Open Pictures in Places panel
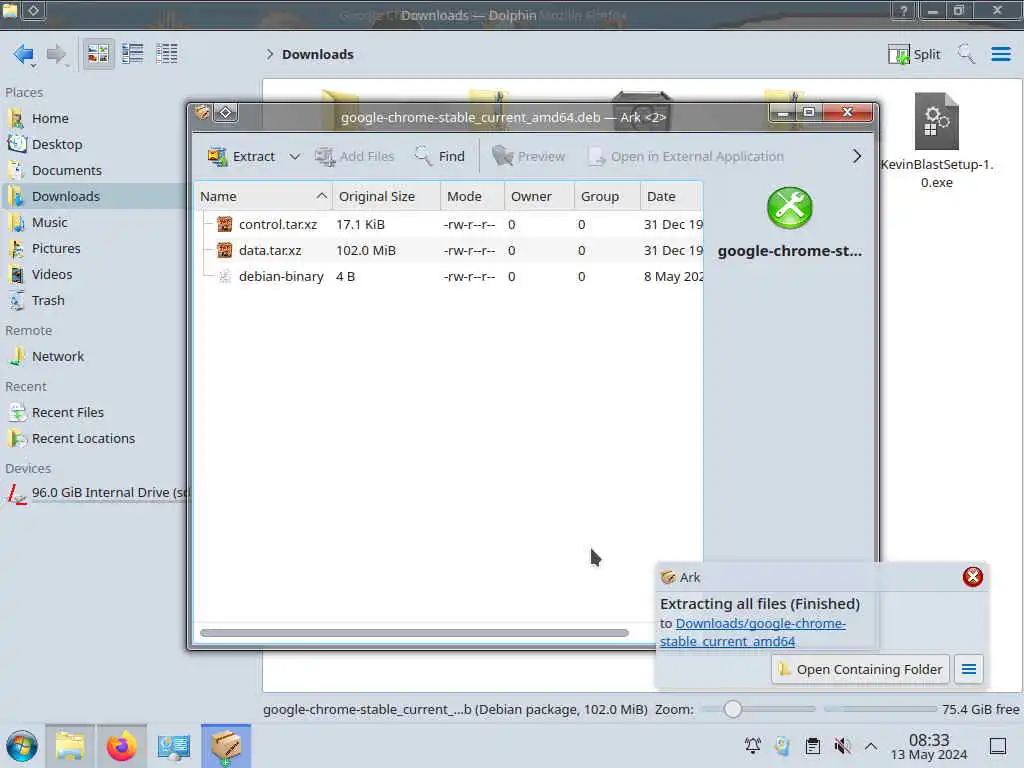Screen dimensions: 1024x768 (x=56, y=249)
